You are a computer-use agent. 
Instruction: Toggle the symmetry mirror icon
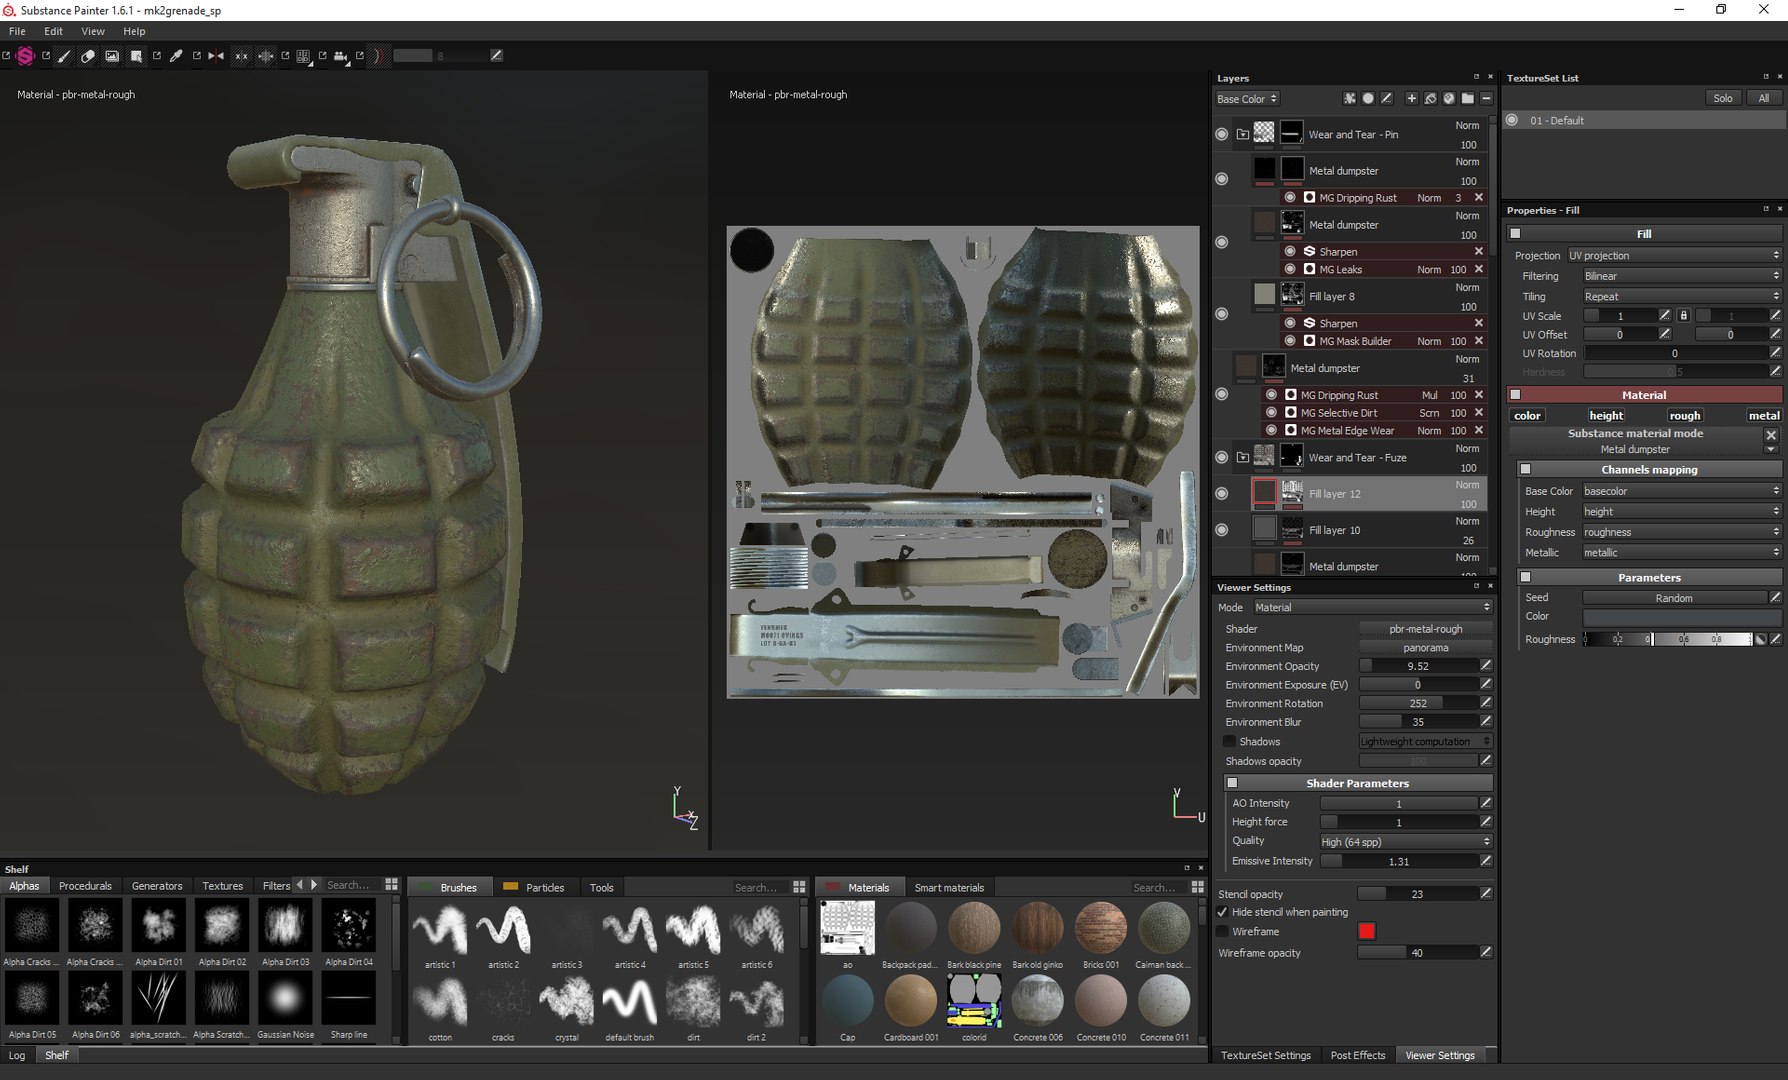tap(216, 56)
